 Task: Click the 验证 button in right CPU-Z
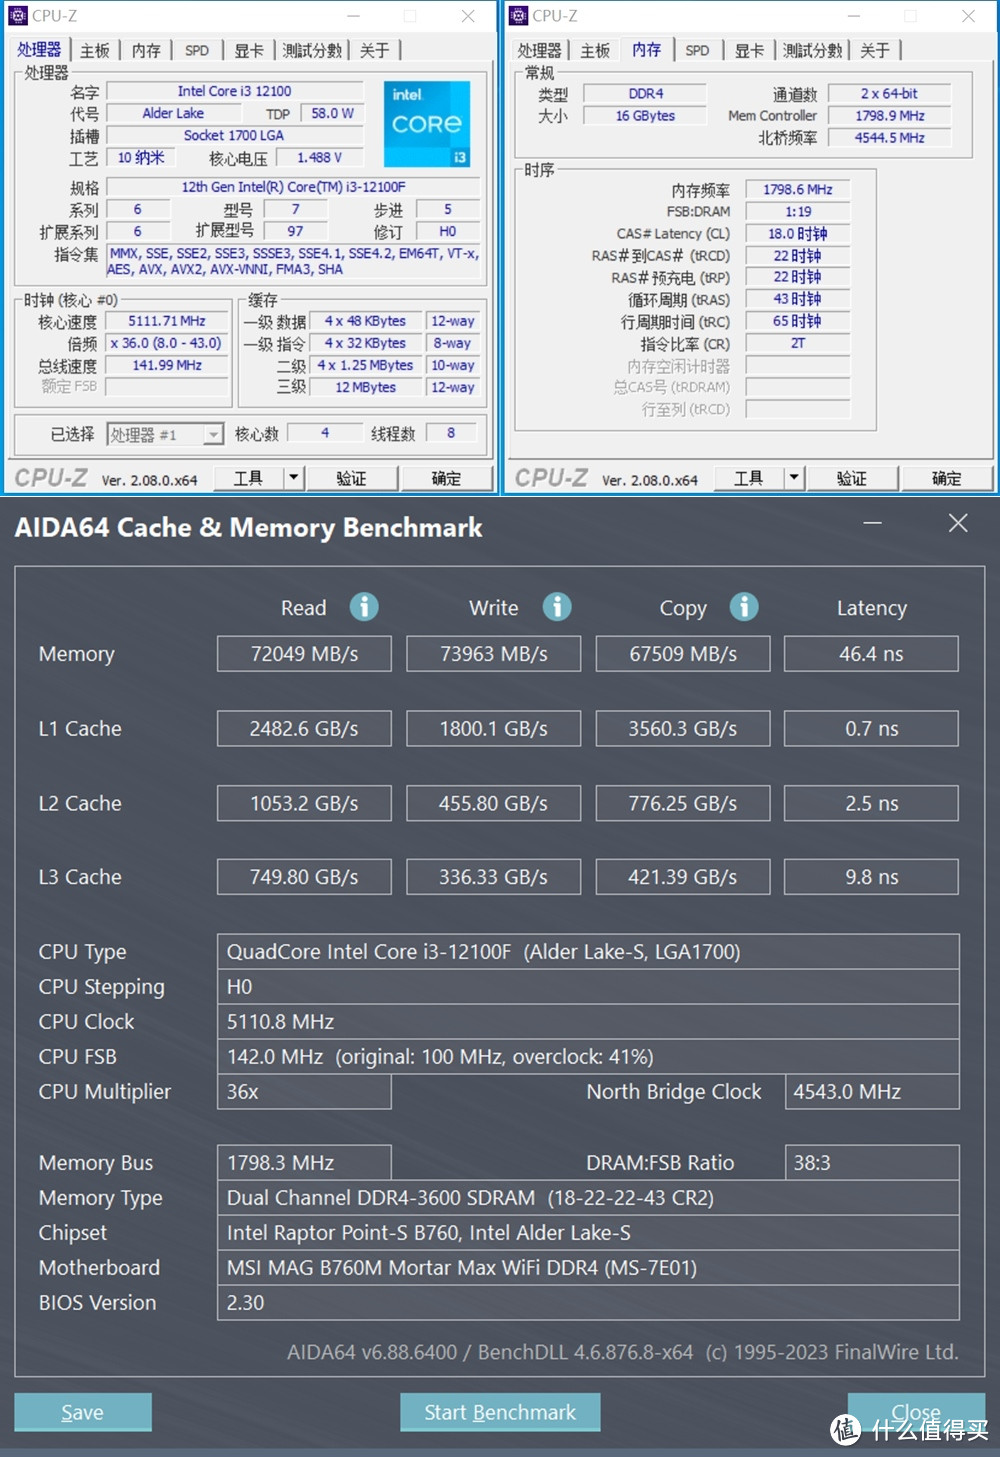851,478
